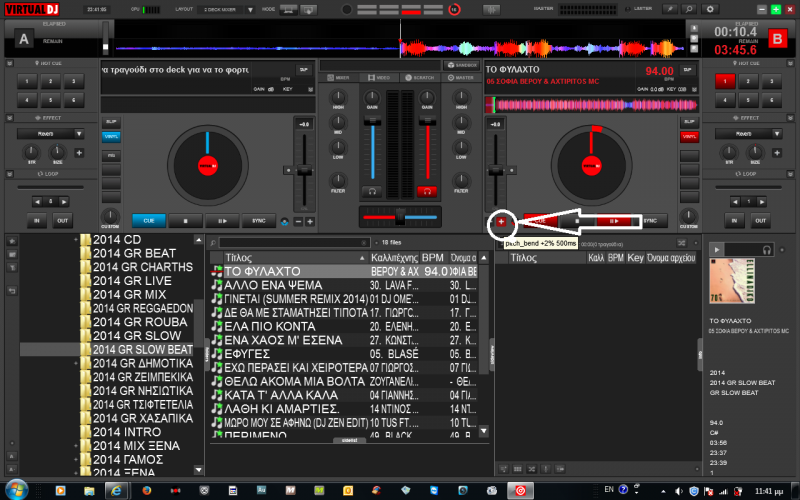800x500 pixels.
Task: Click deck B loop halve left arrow
Action: (x=735, y=202)
